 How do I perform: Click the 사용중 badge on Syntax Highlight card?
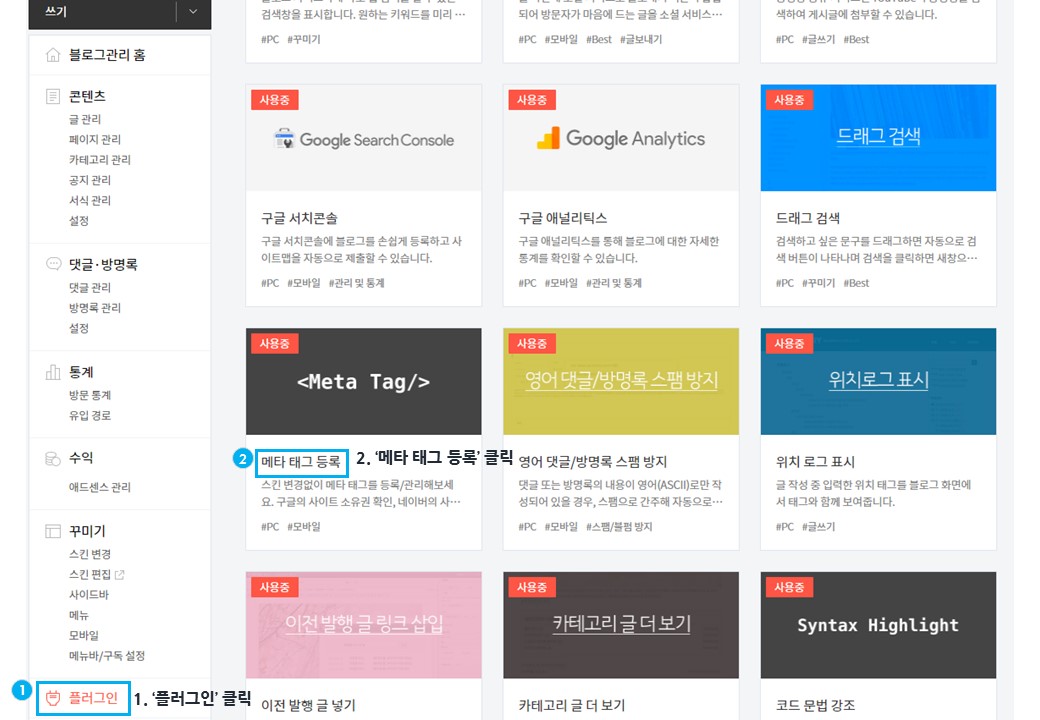click(789, 587)
